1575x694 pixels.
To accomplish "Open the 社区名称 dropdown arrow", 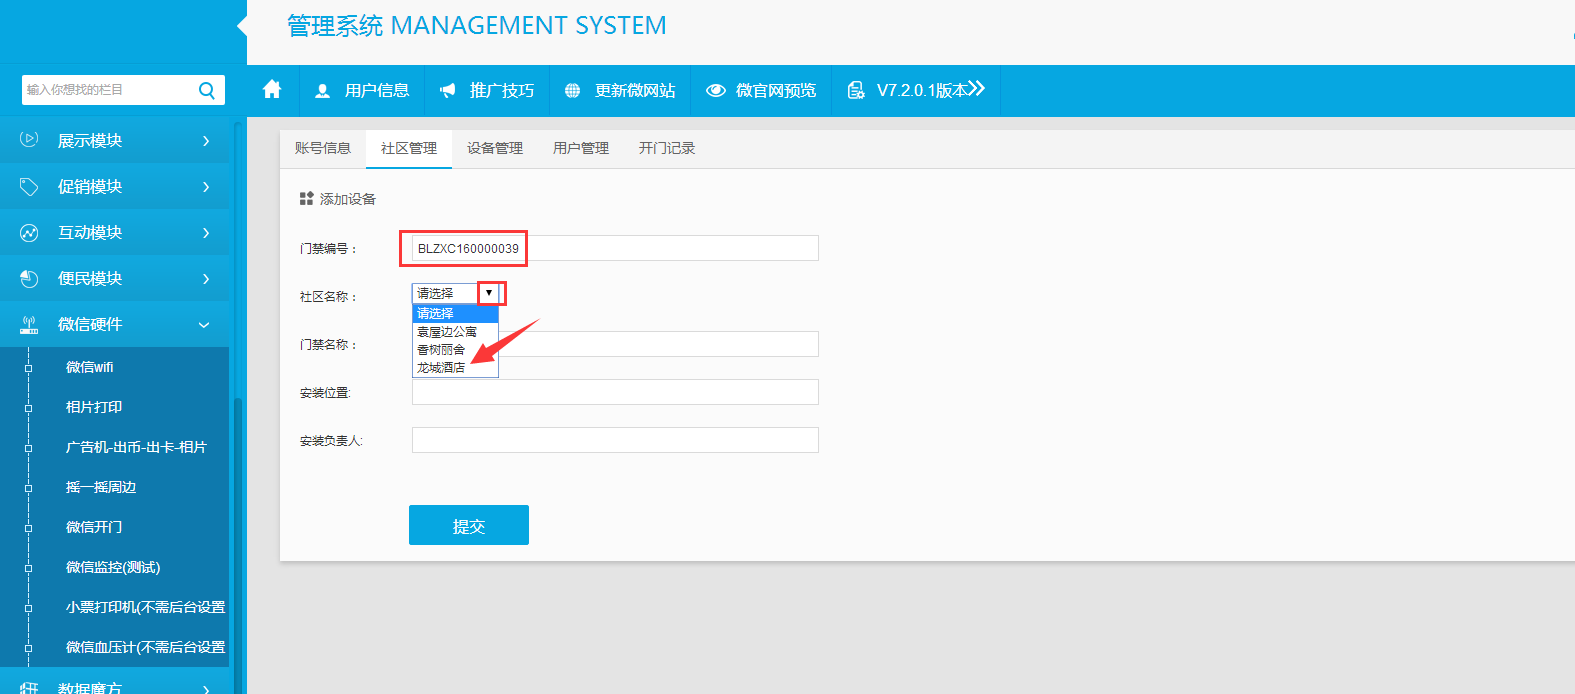I will 489,293.
